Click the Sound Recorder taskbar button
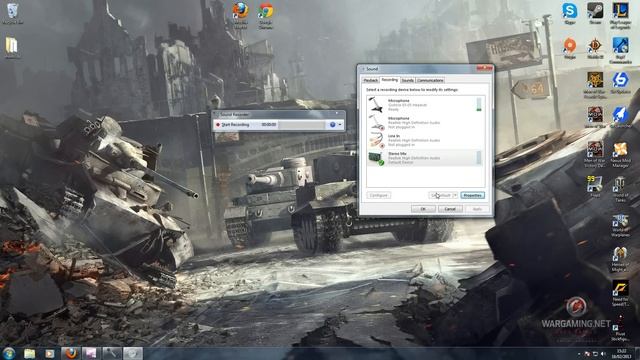Image resolution: width=640 pixels, height=360 pixels. click(112, 353)
